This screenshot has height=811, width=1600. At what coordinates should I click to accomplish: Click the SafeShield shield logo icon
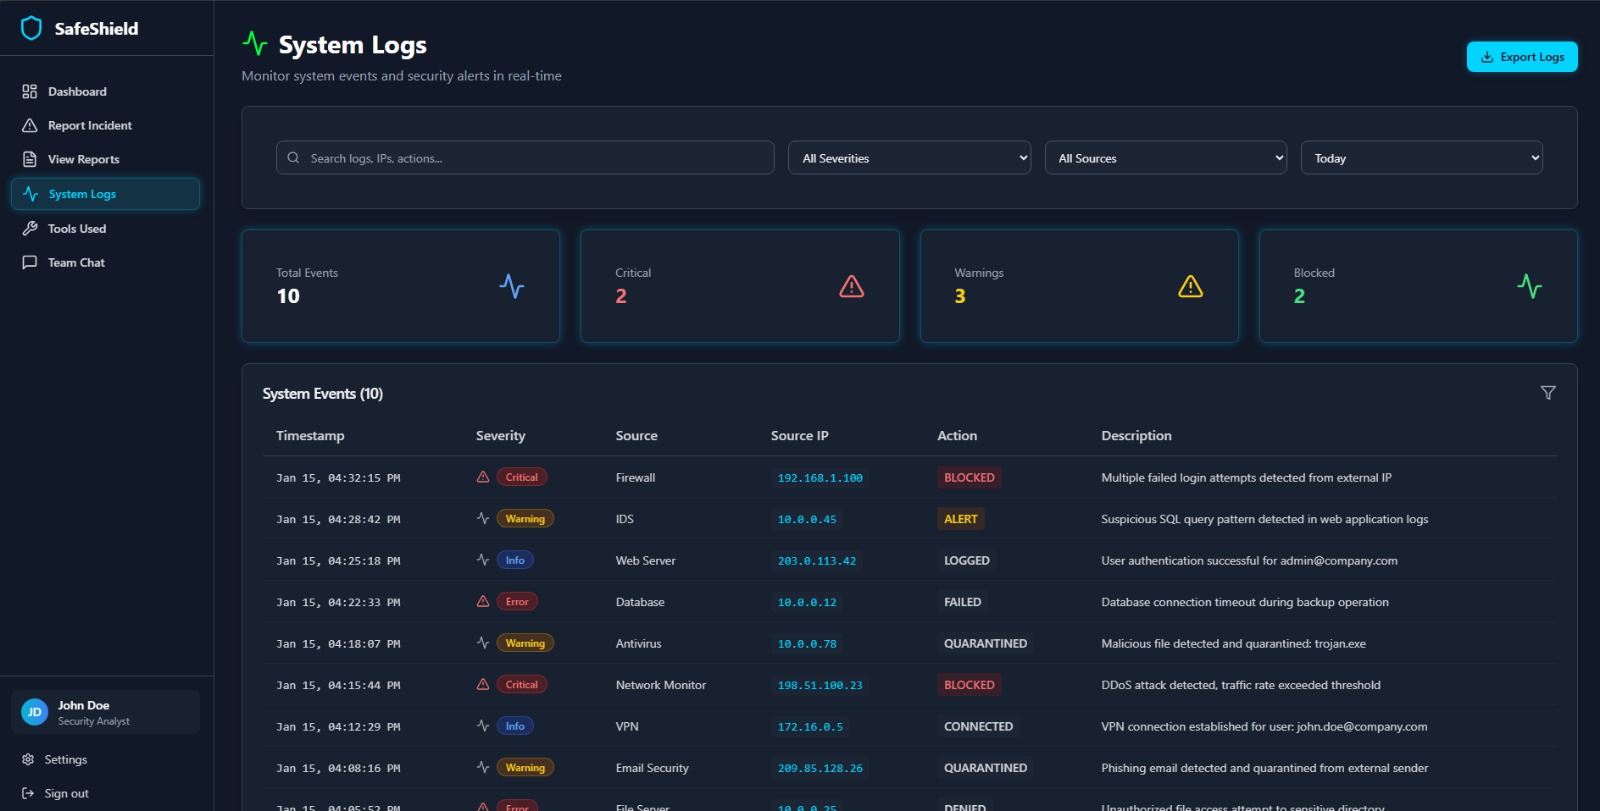click(x=32, y=28)
